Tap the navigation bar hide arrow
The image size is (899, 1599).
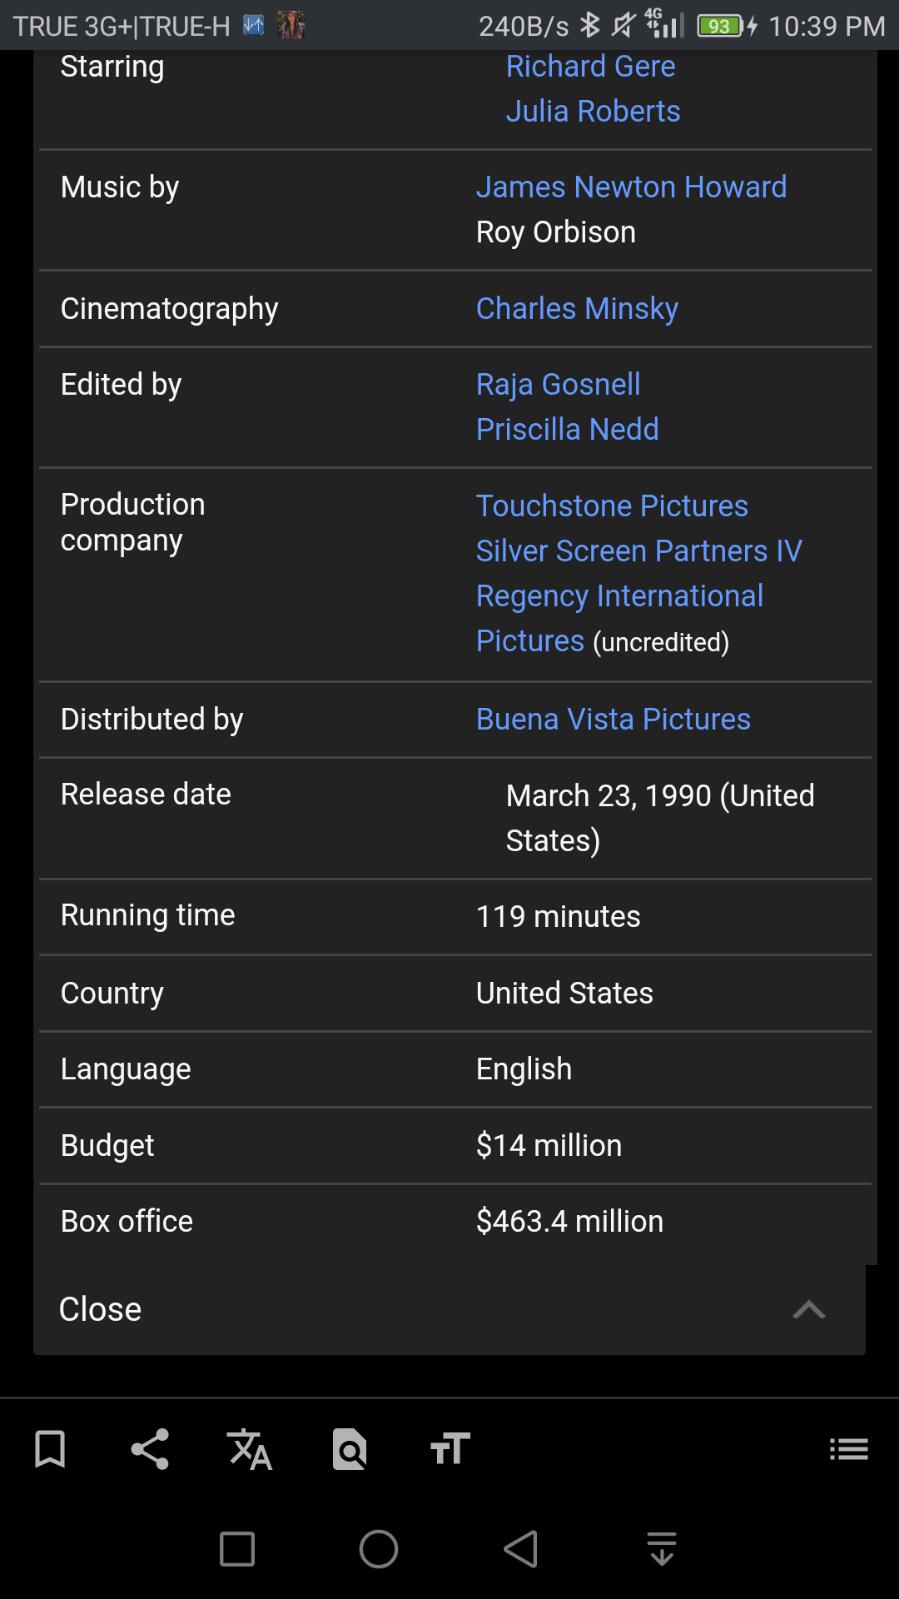[662, 1549]
